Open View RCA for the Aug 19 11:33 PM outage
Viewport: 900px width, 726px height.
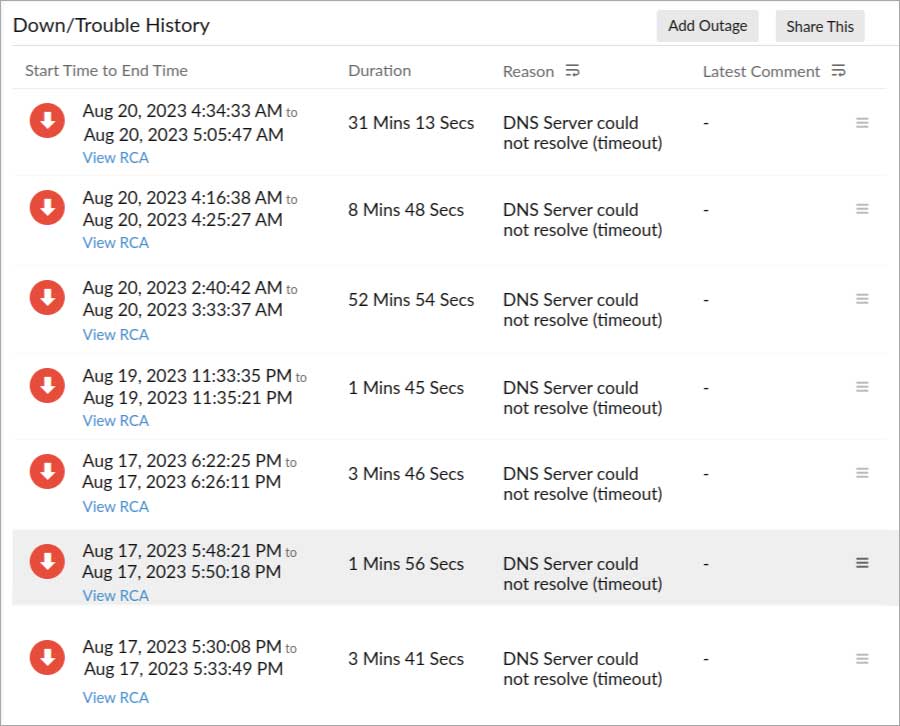point(115,420)
